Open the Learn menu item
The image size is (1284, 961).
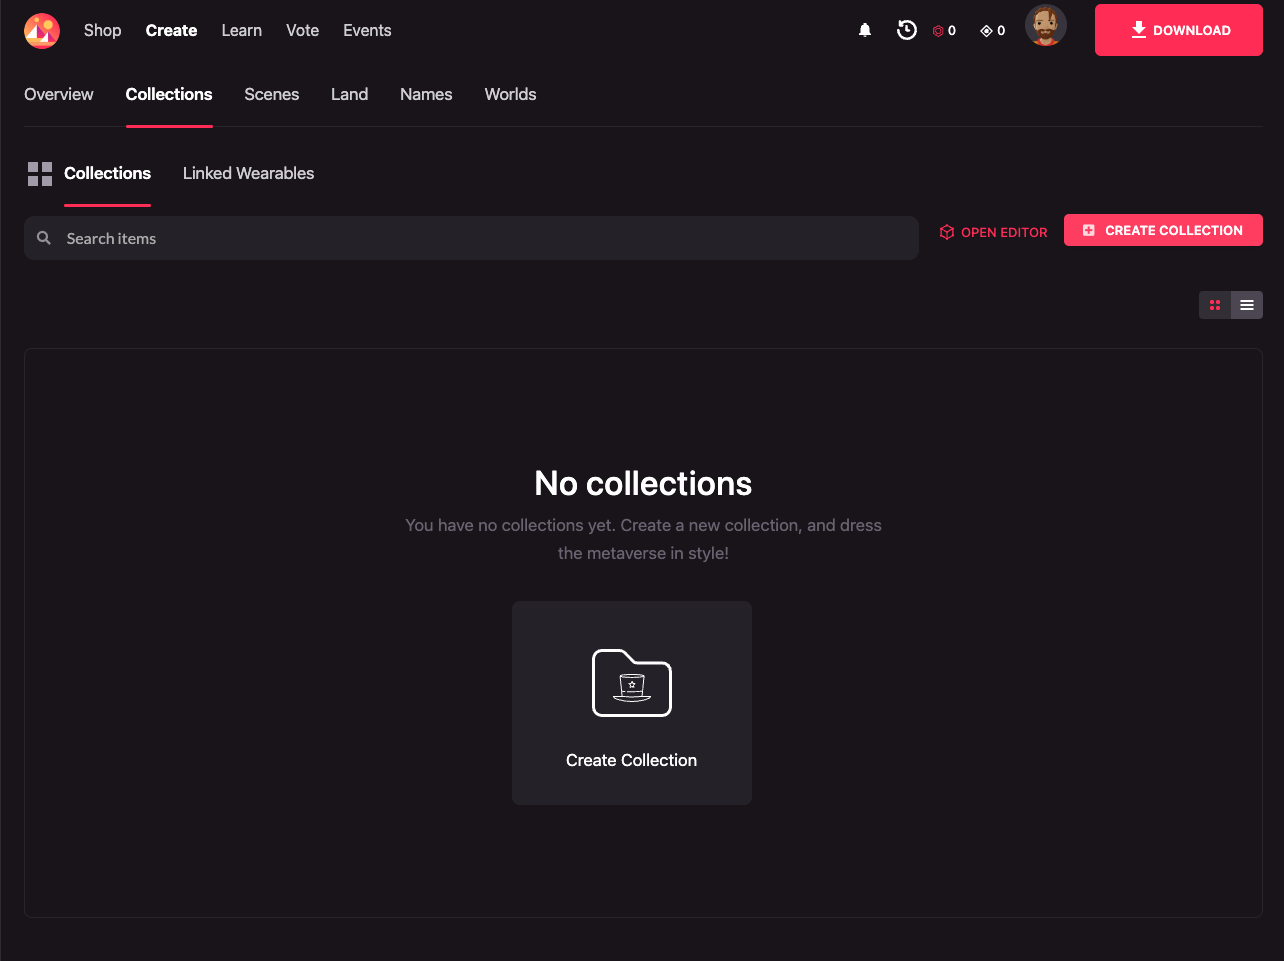[x=241, y=30]
